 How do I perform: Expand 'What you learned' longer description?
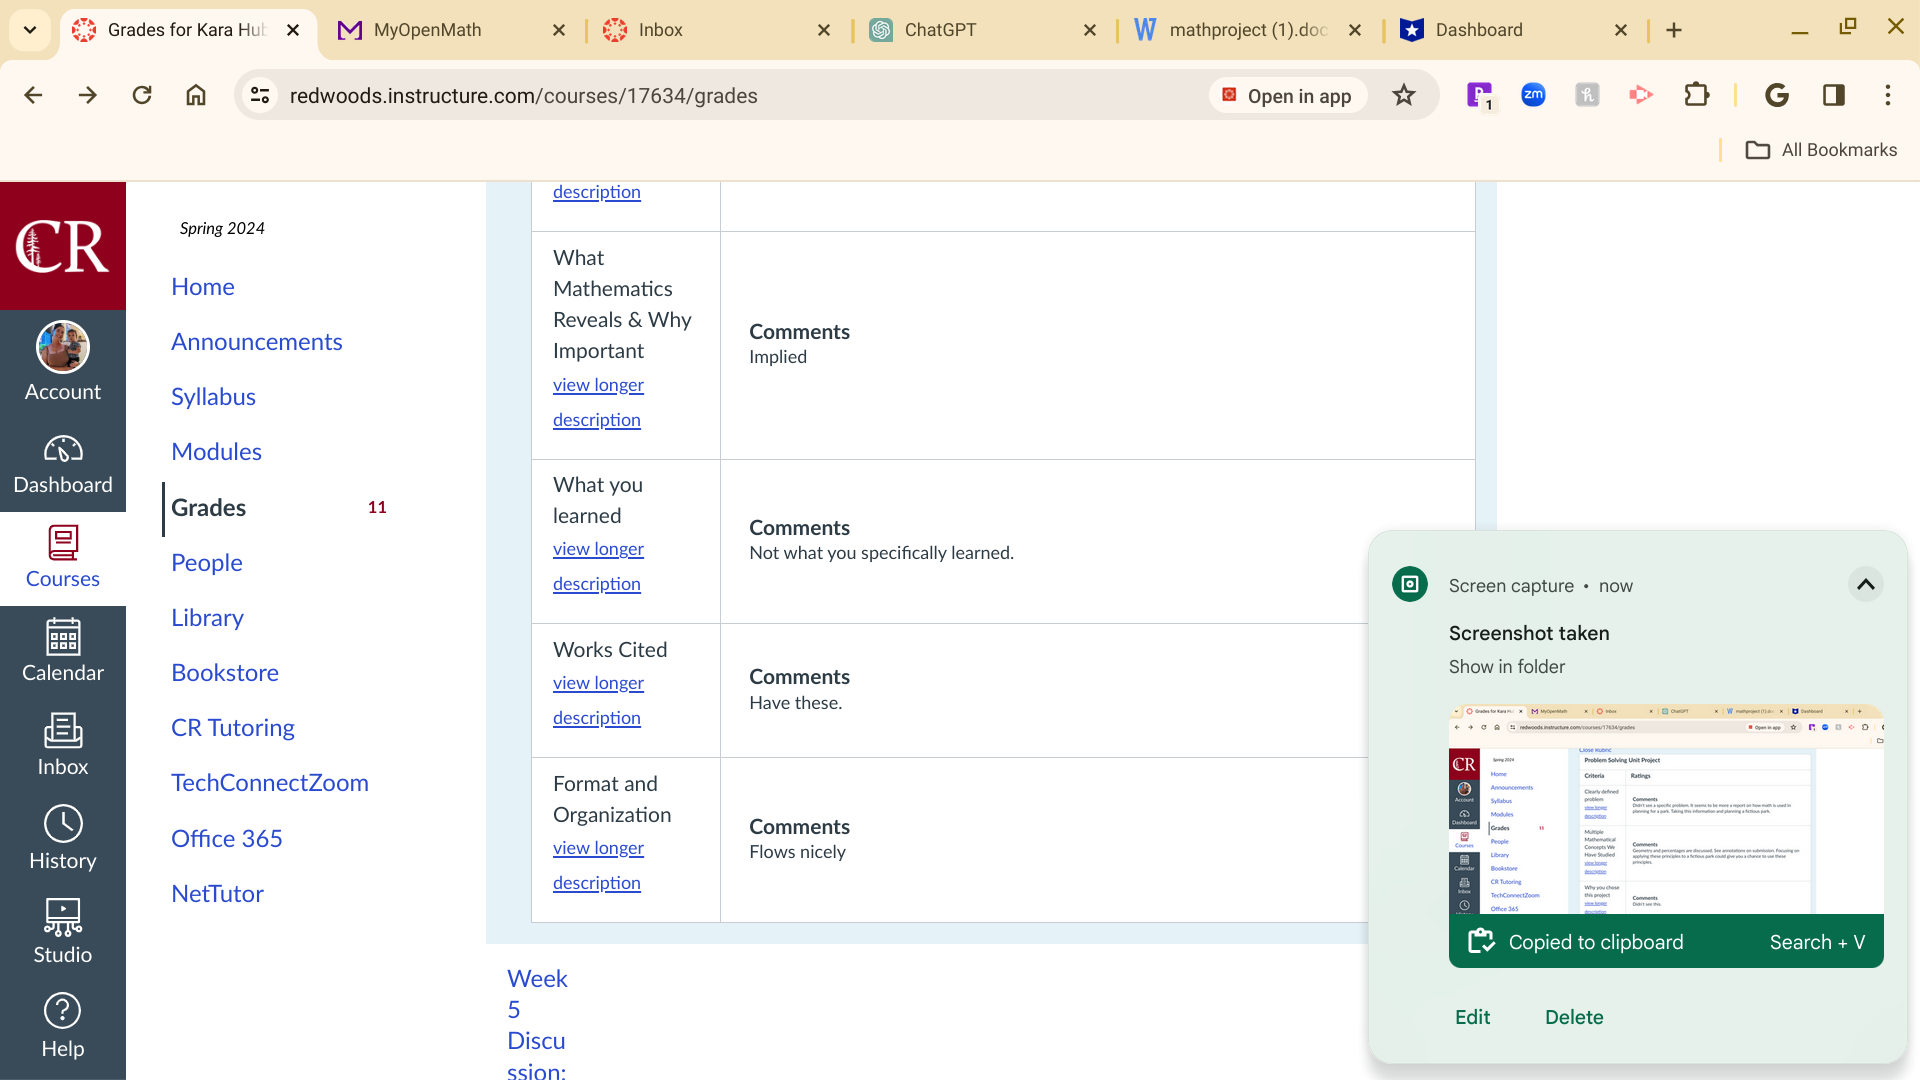597,566
